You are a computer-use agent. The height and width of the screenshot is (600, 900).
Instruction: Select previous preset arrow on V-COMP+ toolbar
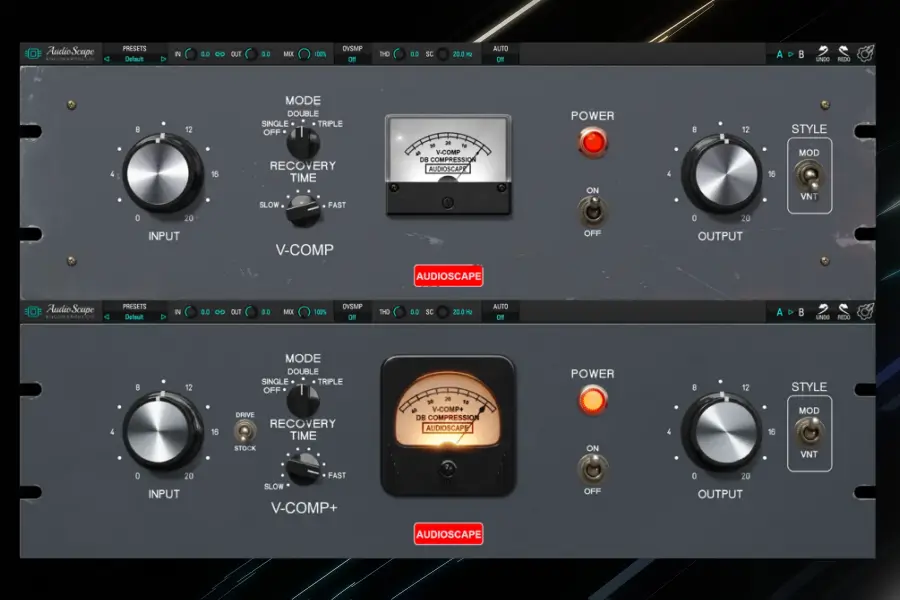(x=107, y=317)
